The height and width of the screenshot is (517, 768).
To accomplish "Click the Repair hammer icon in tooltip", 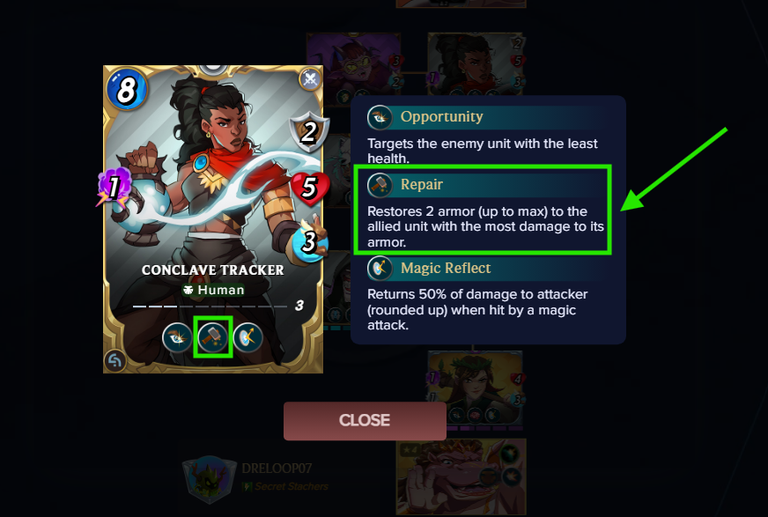I will (x=380, y=185).
